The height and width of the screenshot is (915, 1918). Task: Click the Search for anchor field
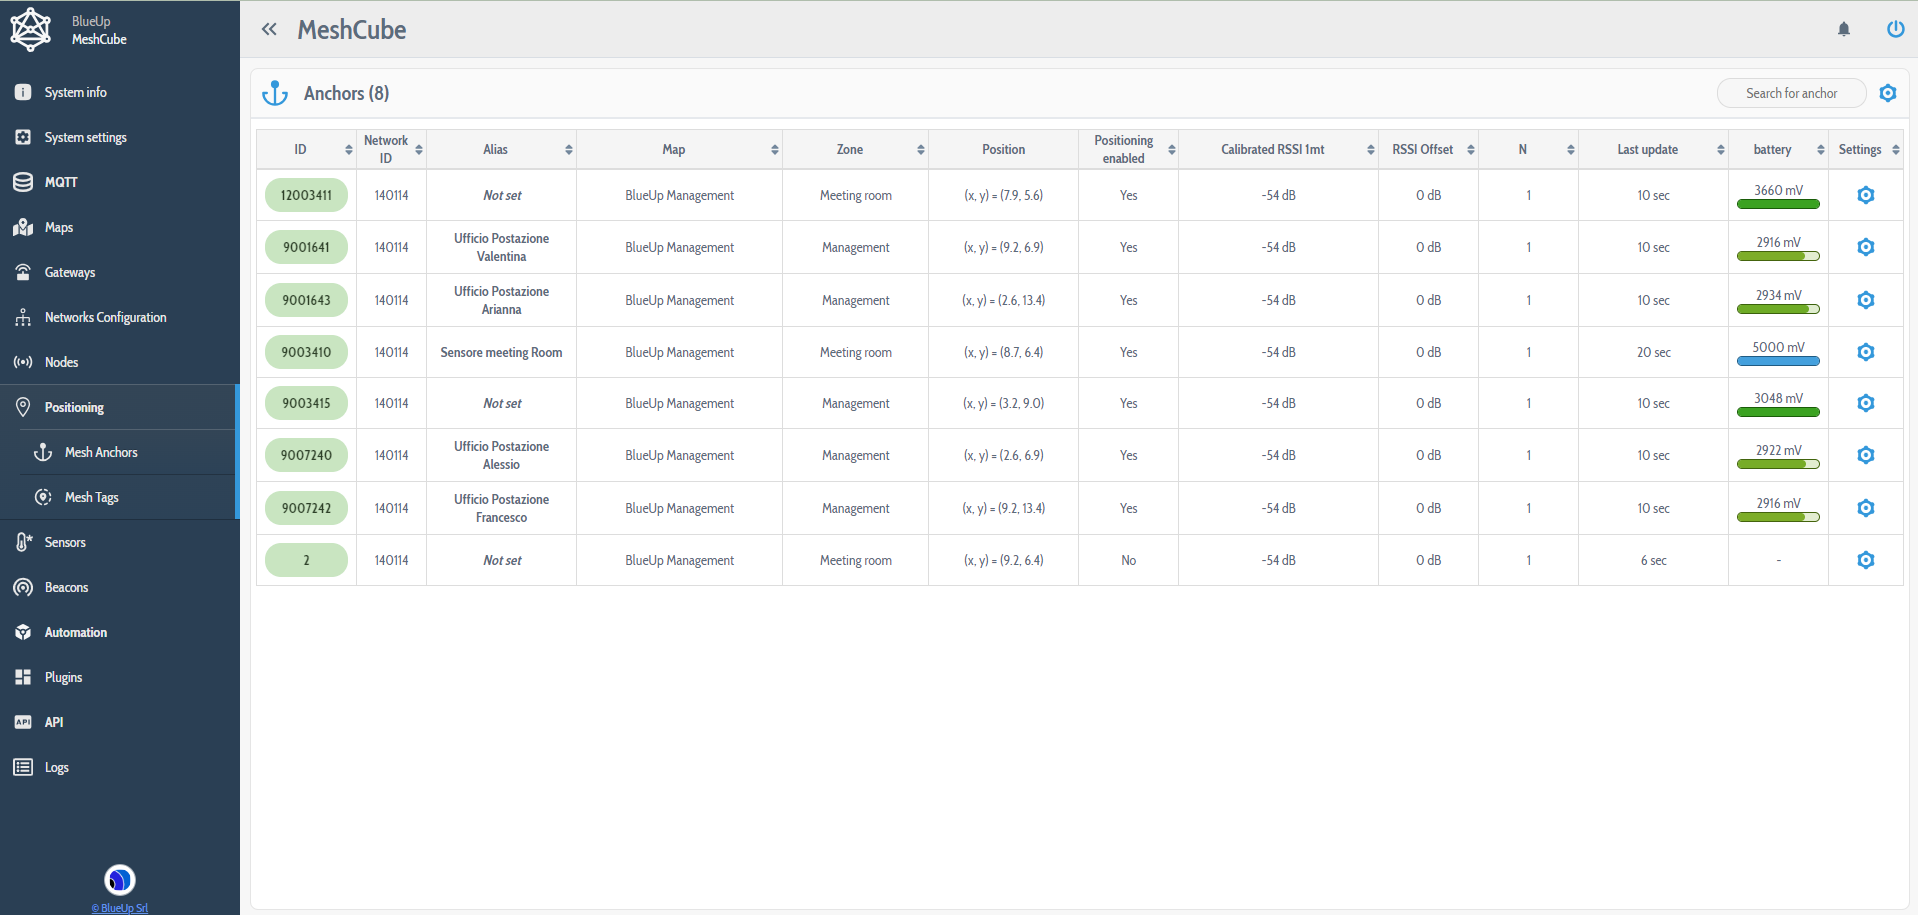tap(1791, 93)
